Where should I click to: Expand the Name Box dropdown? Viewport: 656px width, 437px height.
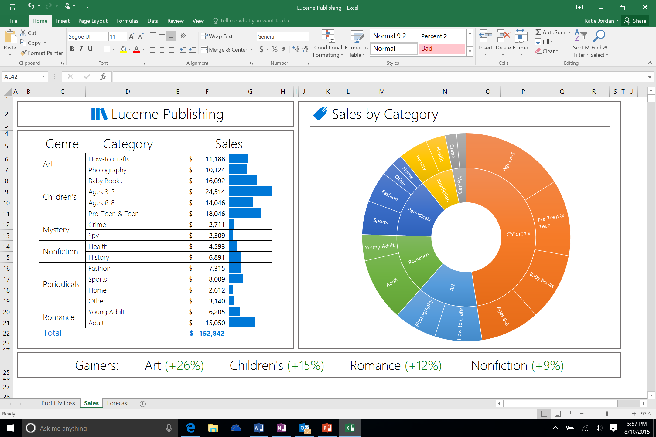tap(47, 76)
